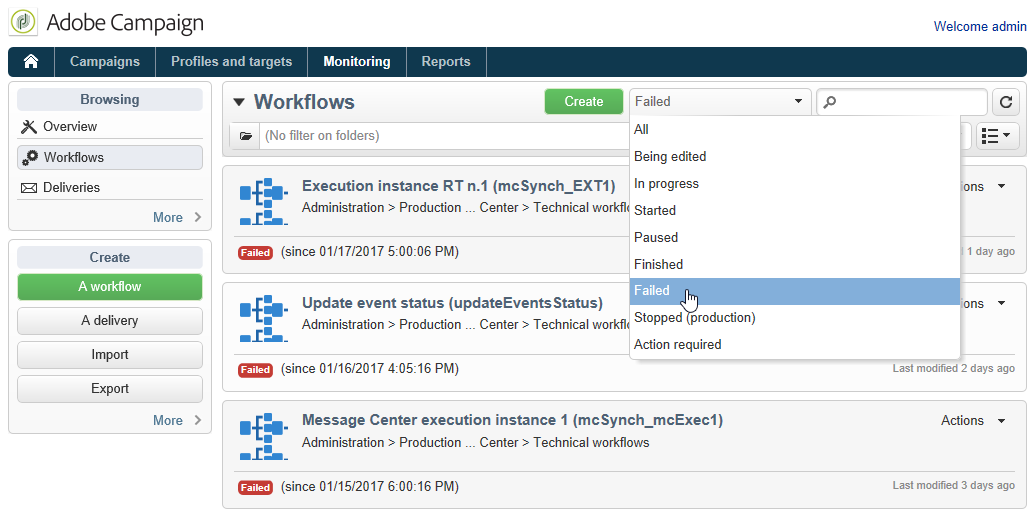1032x523 pixels.
Task: Click the No filter on folders field
Action: (444, 136)
